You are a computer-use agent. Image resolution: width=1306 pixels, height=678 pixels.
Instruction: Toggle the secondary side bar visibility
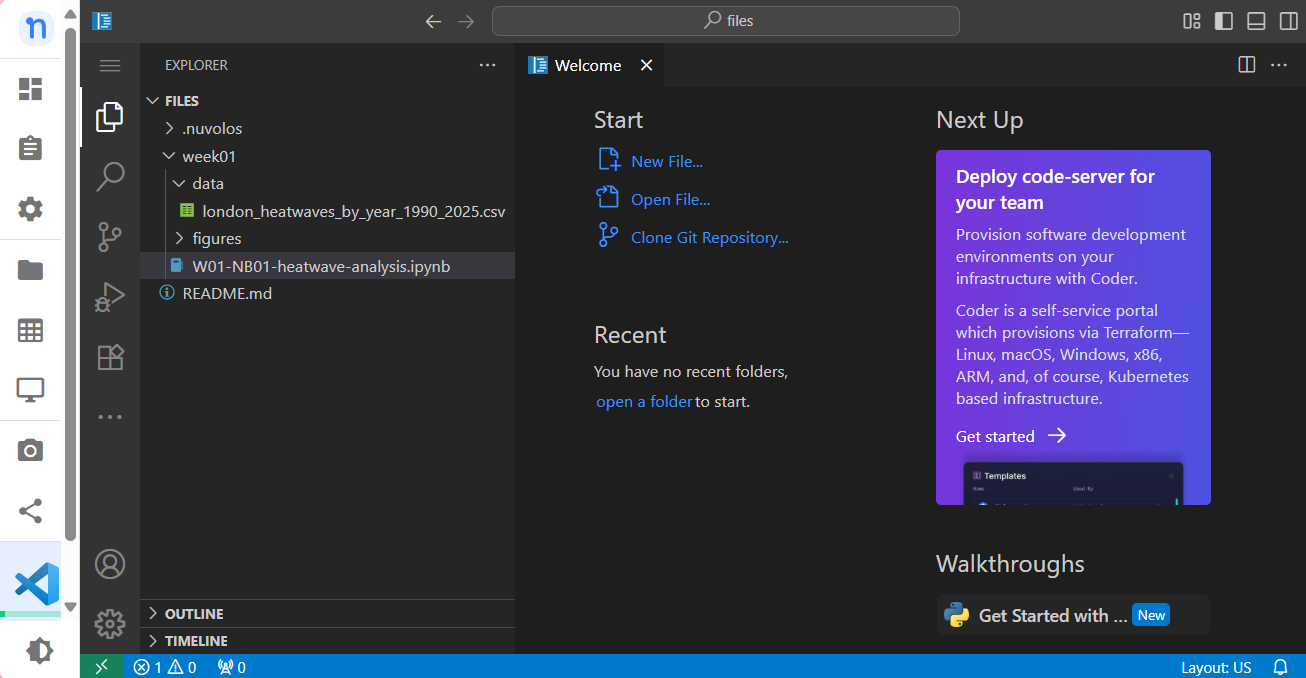tap(1288, 21)
